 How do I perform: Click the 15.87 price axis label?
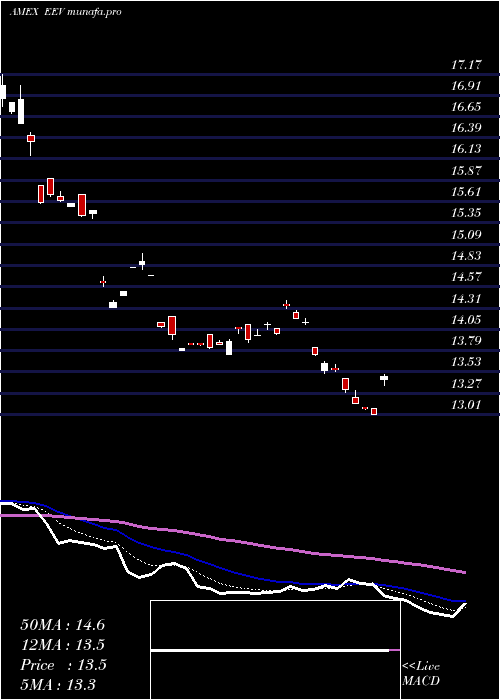467,170
